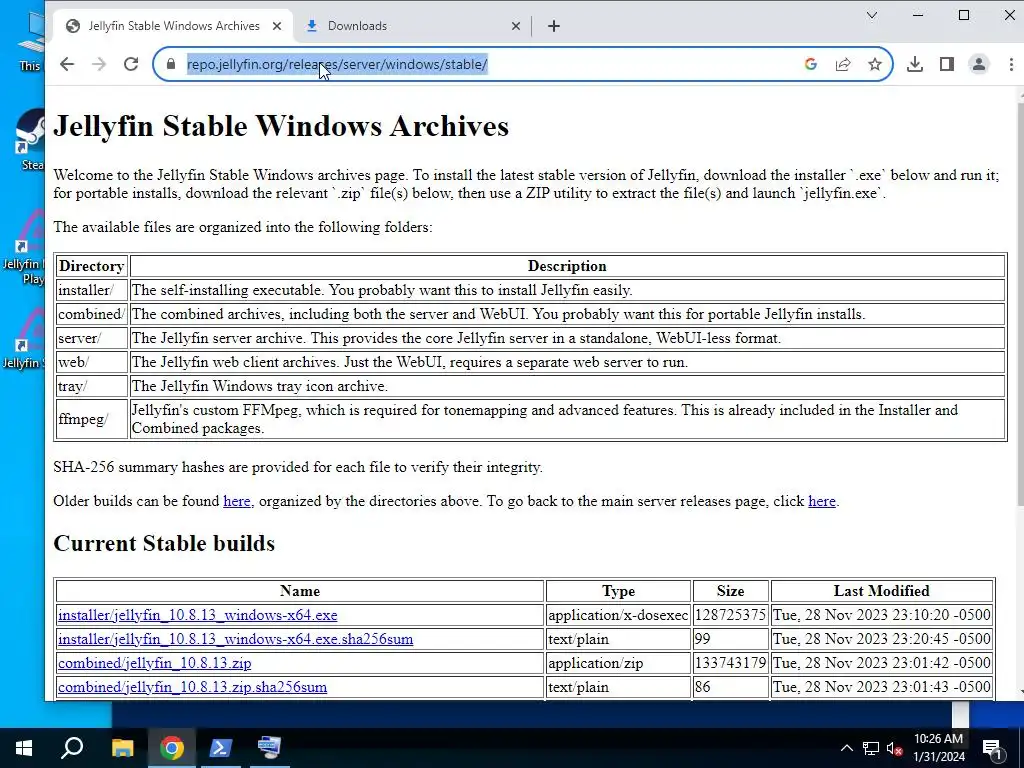Open File Explorer from taskbar
The width and height of the screenshot is (1024, 768).
(x=122, y=748)
